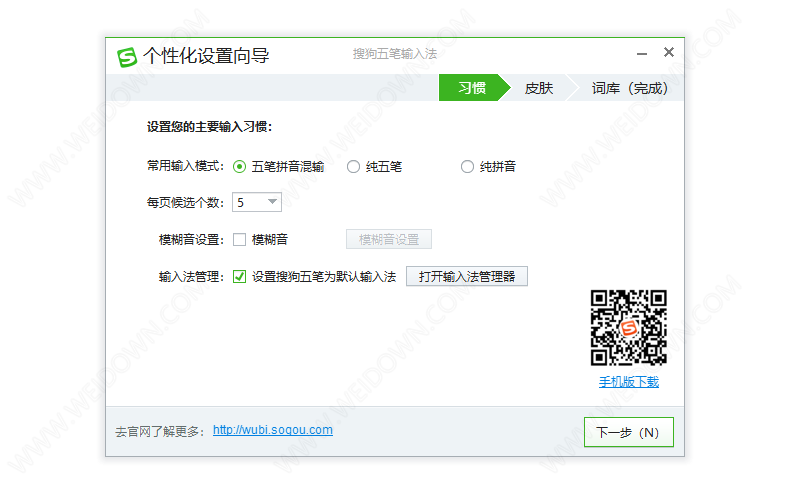Enable the 模糊音 checkbox
This screenshot has width=790, height=500.
(239, 239)
